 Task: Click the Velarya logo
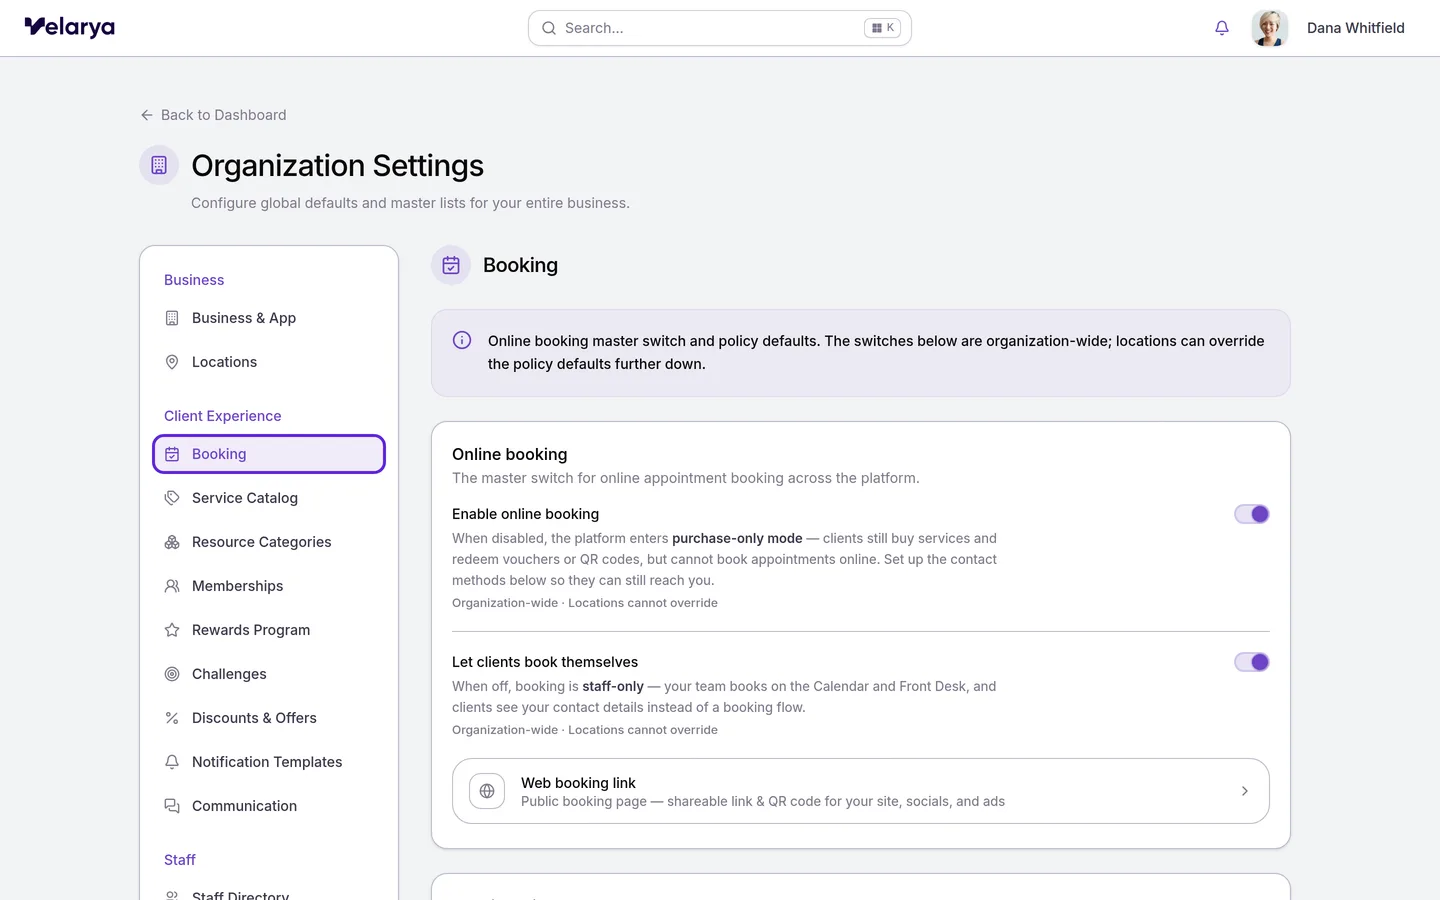coord(70,27)
